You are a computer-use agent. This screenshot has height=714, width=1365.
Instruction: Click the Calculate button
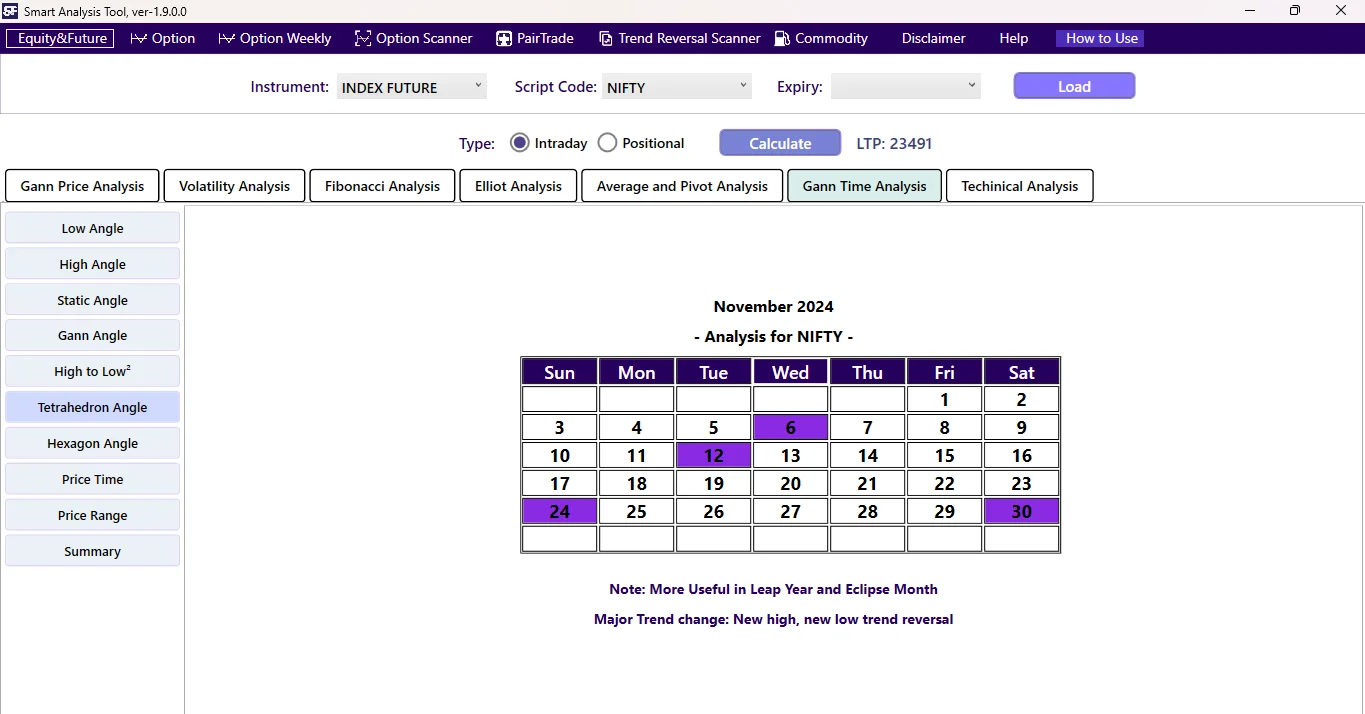coord(779,142)
